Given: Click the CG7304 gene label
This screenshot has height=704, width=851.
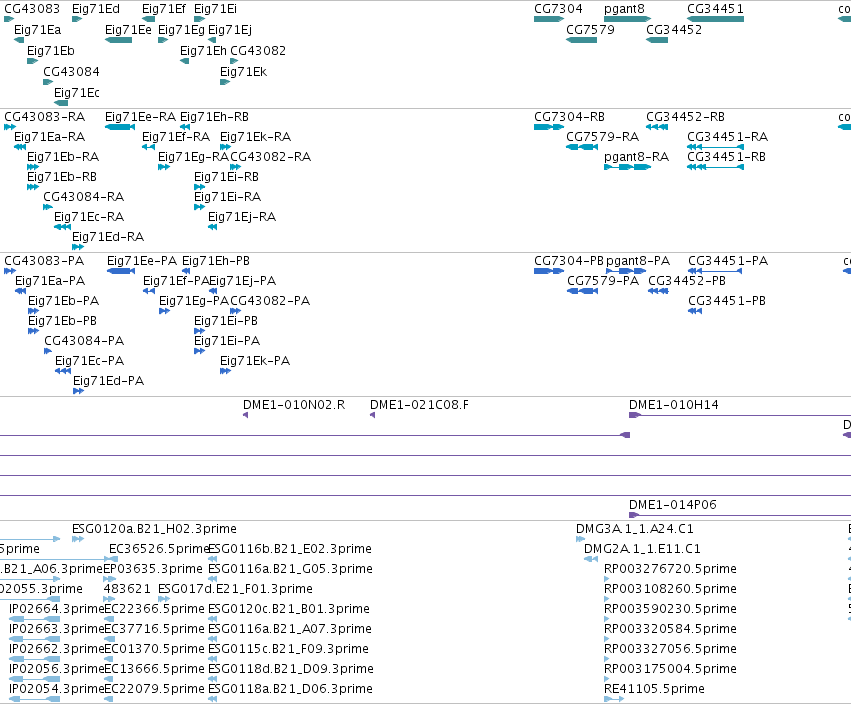Looking at the screenshot, I should (558, 9).
